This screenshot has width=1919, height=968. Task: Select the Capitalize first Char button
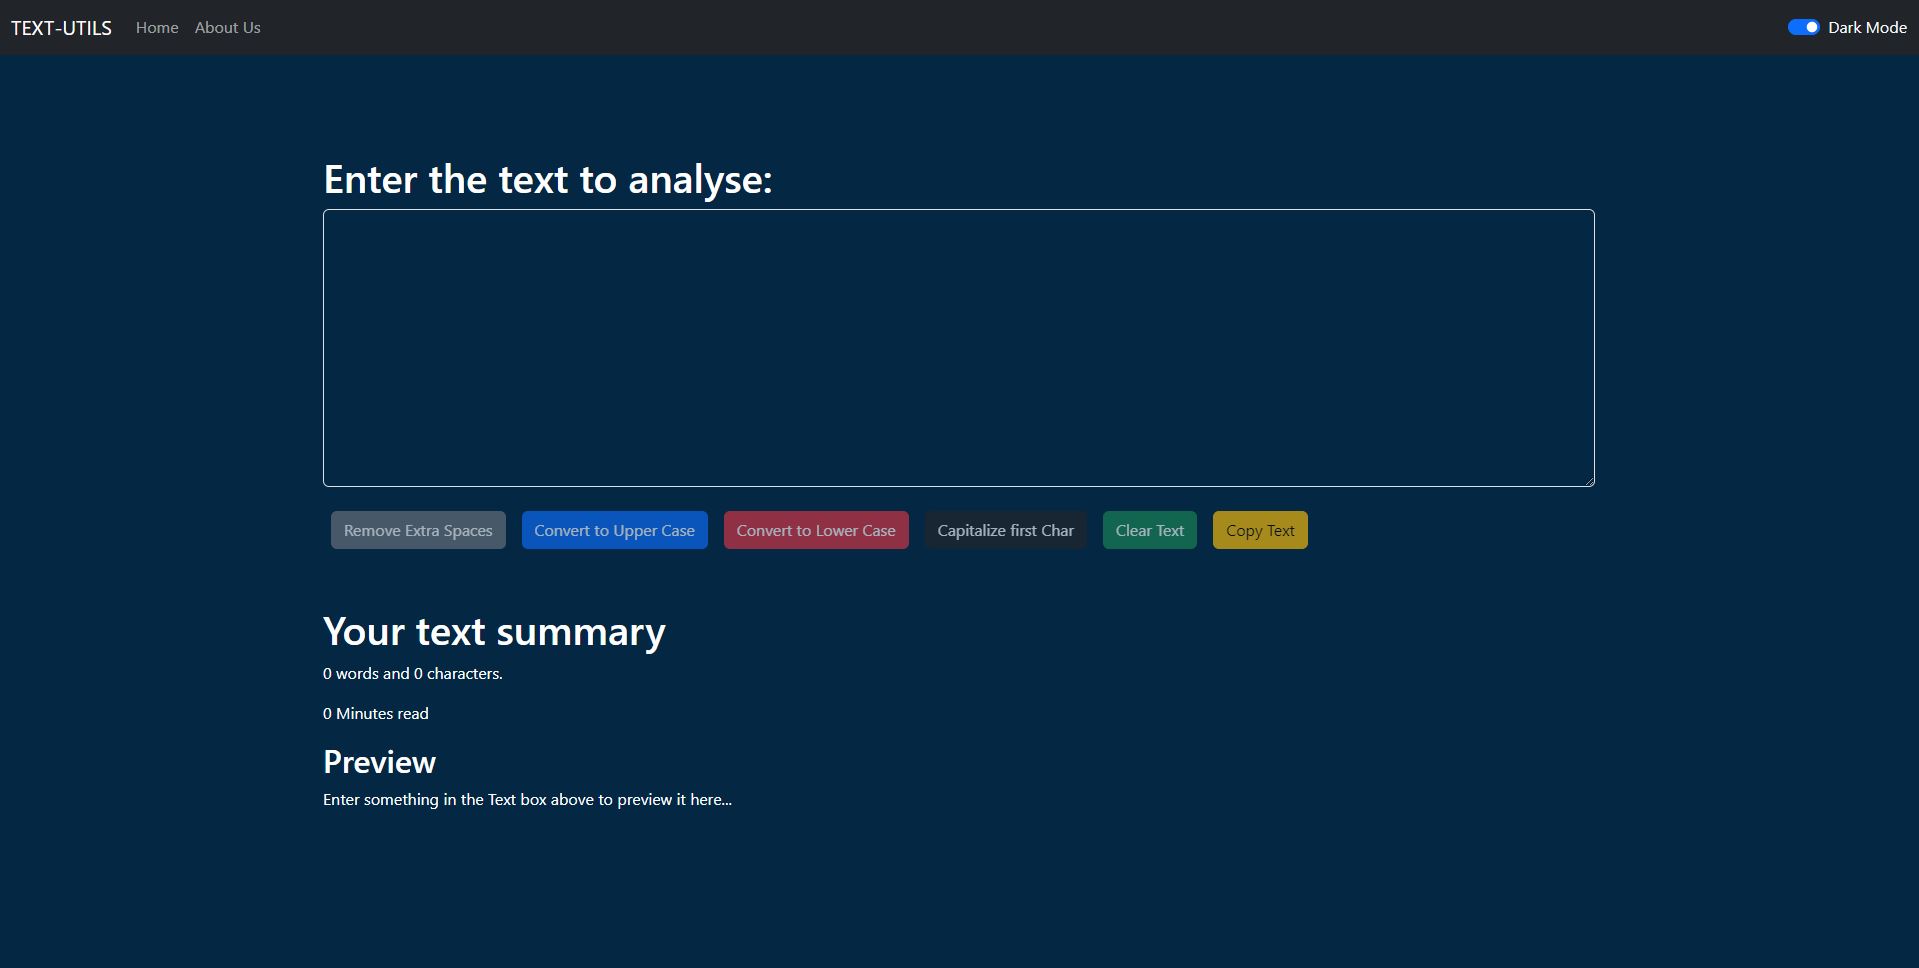click(x=1005, y=530)
